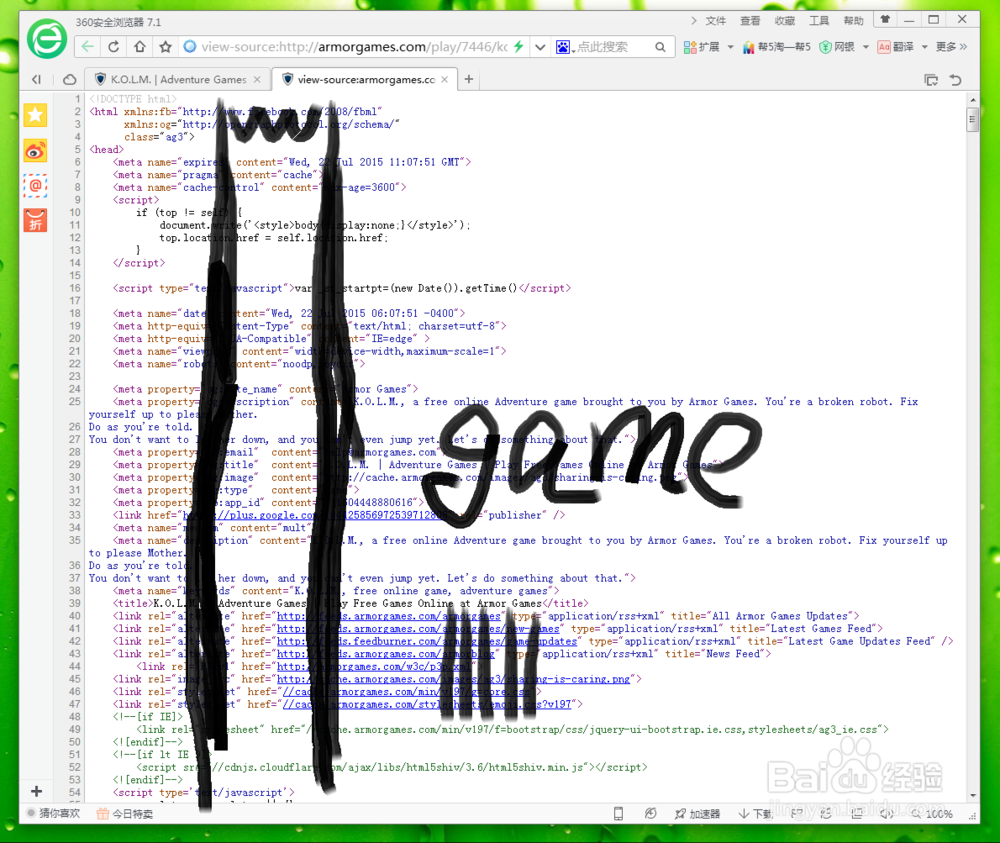Click the vertical scrollbar thumb
The image size is (1000, 843).
click(973, 119)
